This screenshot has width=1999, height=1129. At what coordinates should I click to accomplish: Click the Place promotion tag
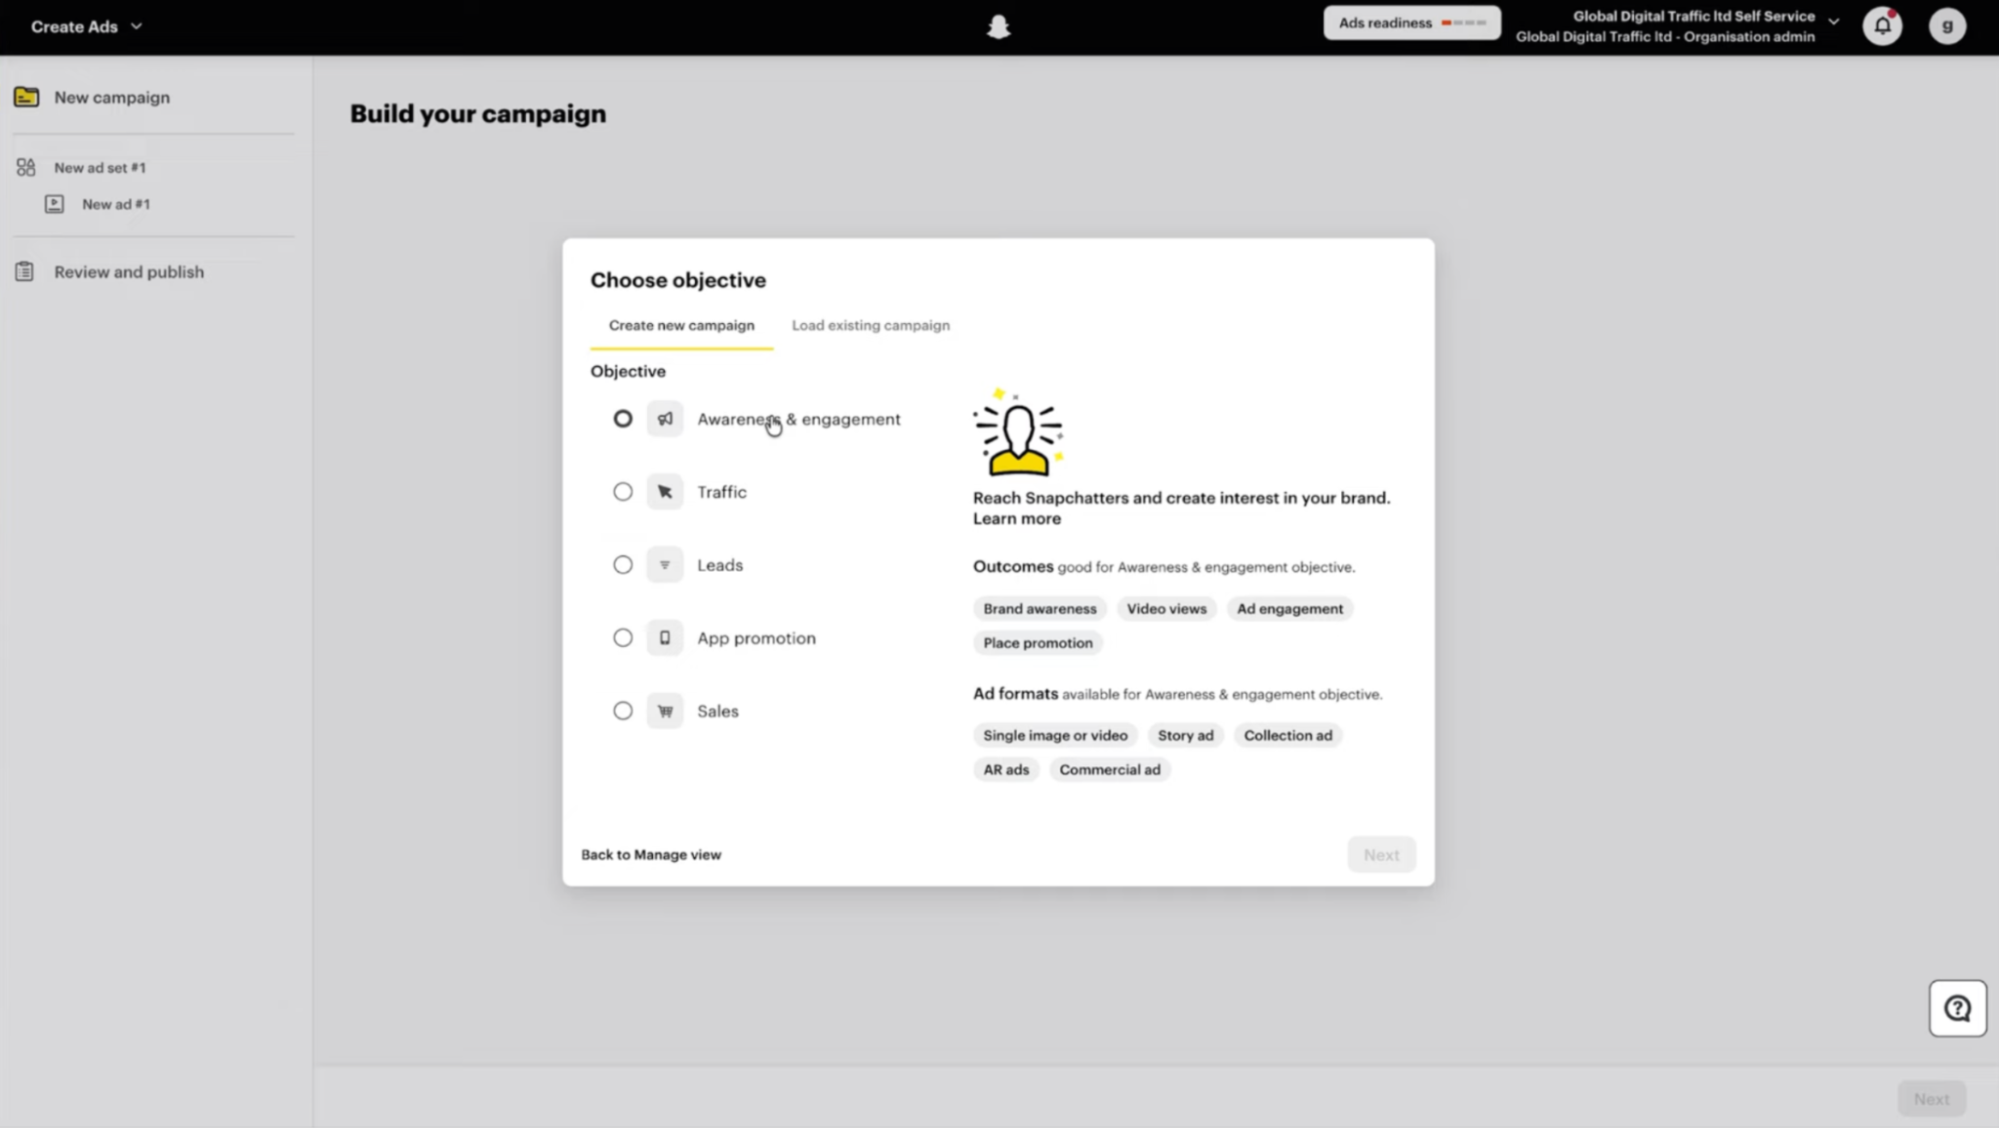click(1037, 643)
